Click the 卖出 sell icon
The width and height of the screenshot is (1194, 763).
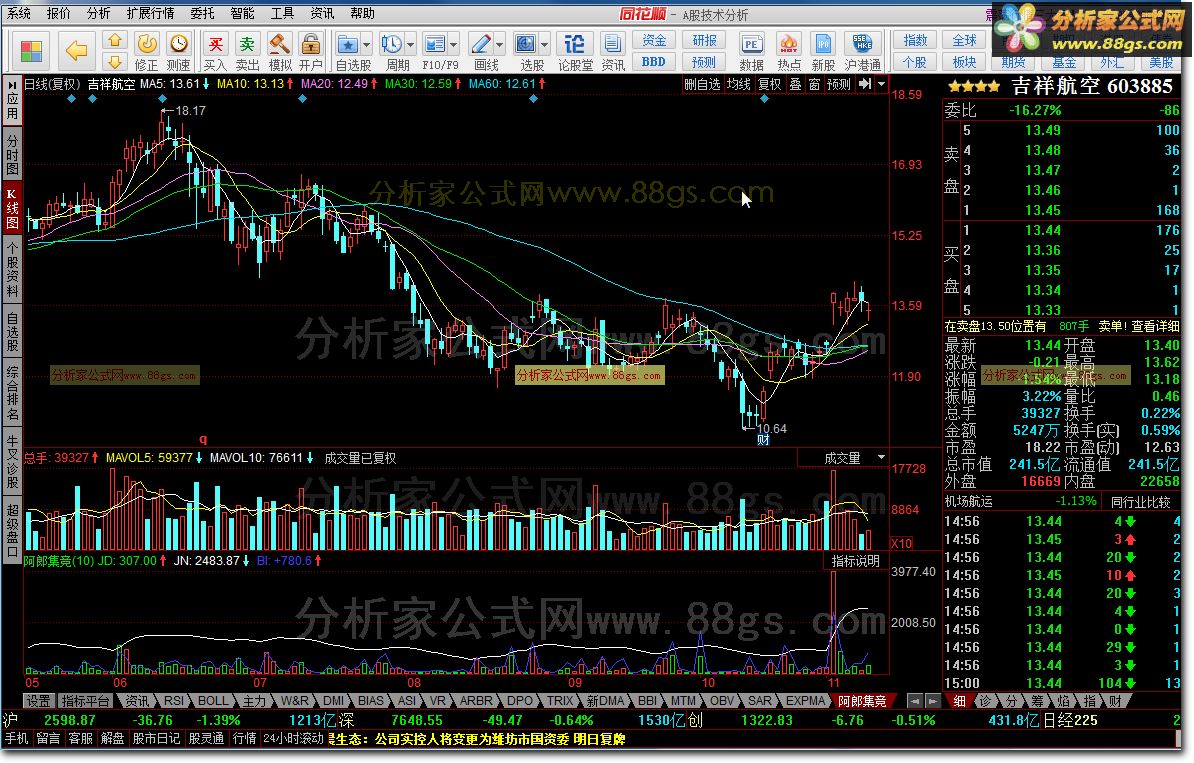pos(247,52)
